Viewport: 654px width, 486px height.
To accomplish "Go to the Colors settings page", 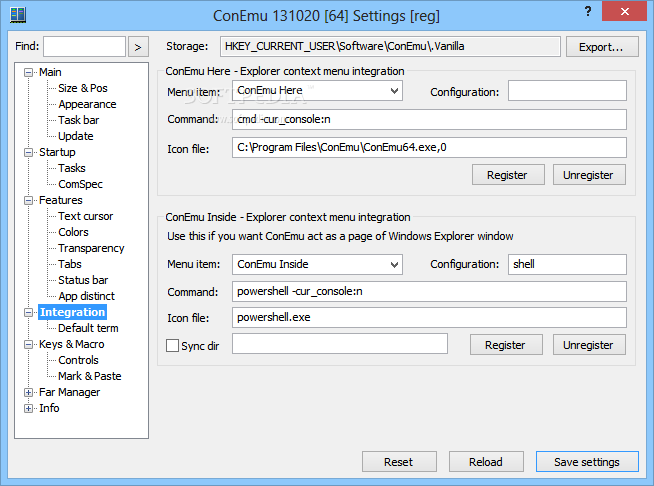I will [x=73, y=232].
